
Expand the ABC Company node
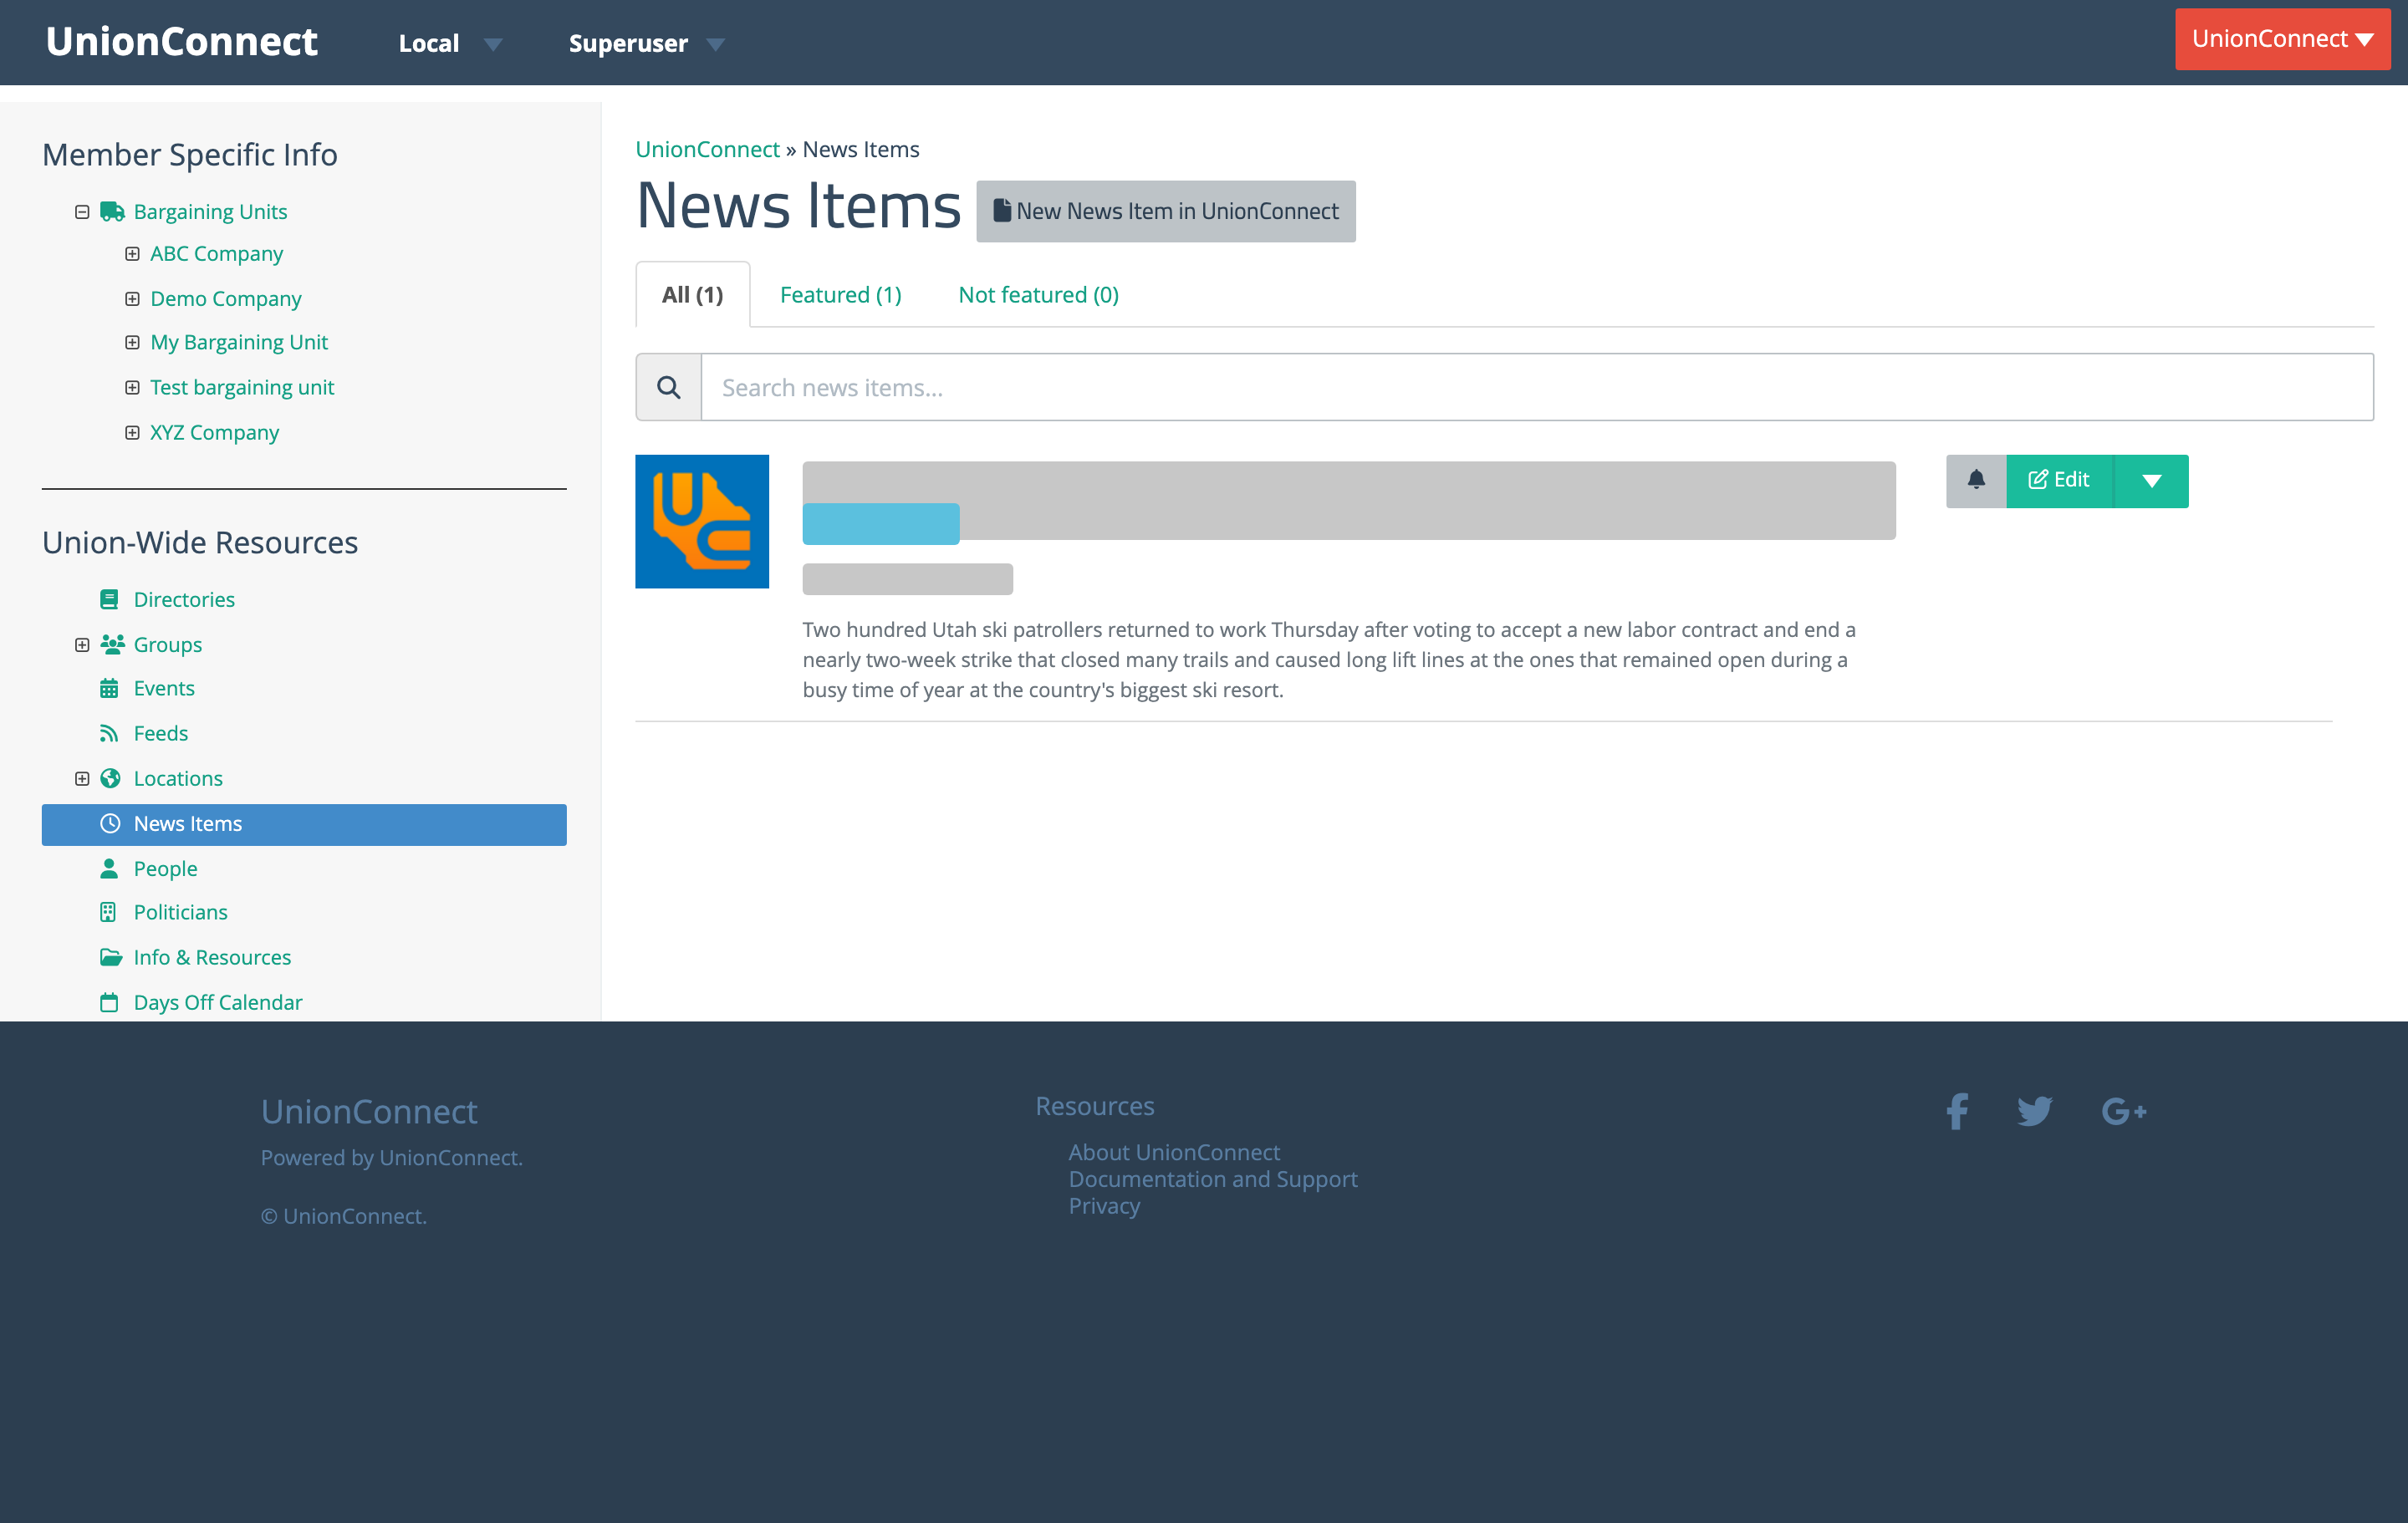click(x=132, y=254)
